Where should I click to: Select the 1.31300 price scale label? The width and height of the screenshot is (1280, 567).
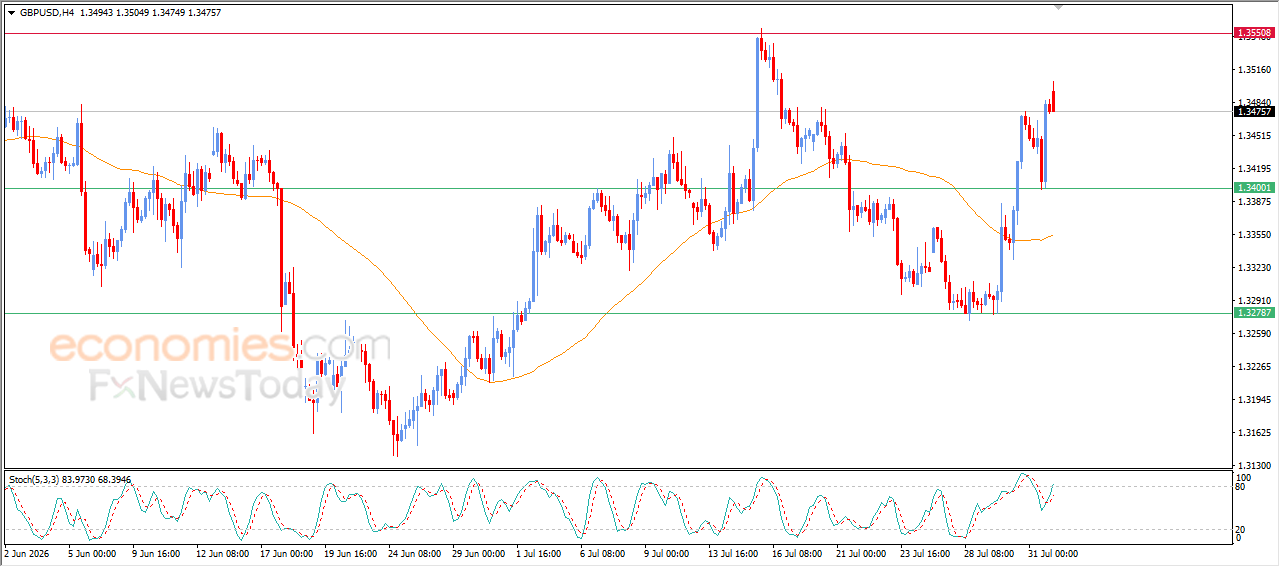[x=1254, y=466]
